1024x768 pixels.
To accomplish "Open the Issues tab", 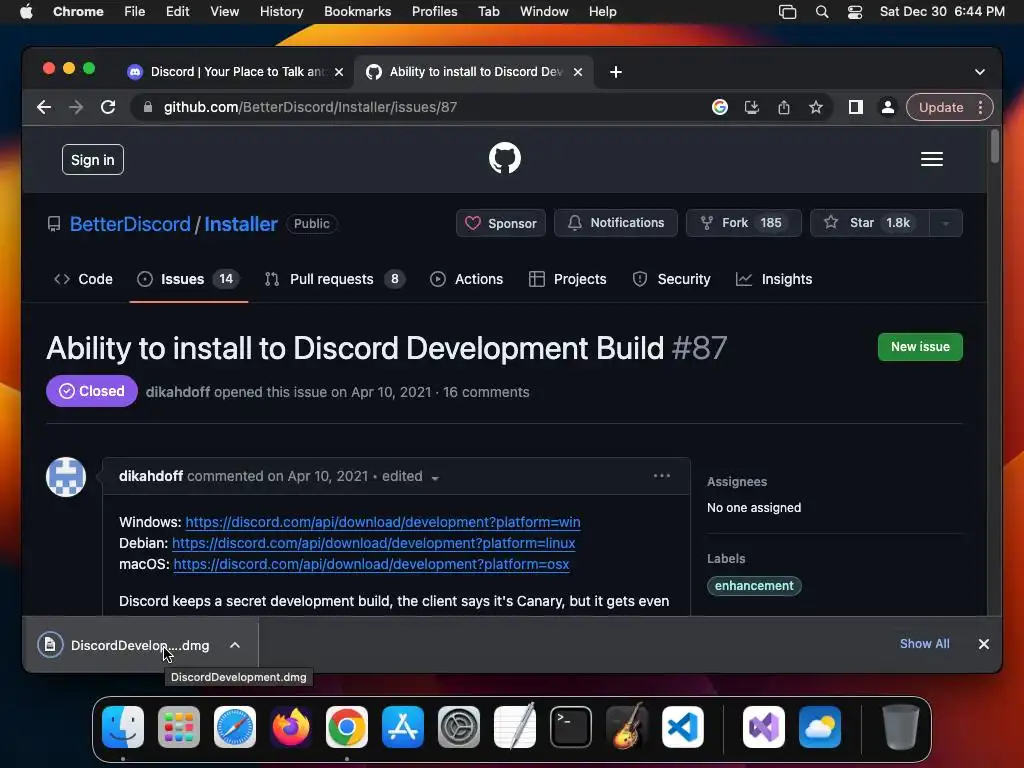I will click(x=188, y=279).
